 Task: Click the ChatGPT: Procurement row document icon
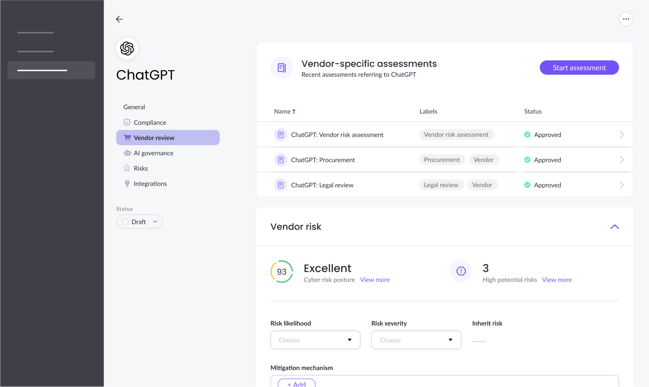pyautogui.click(x=281, y=160)
